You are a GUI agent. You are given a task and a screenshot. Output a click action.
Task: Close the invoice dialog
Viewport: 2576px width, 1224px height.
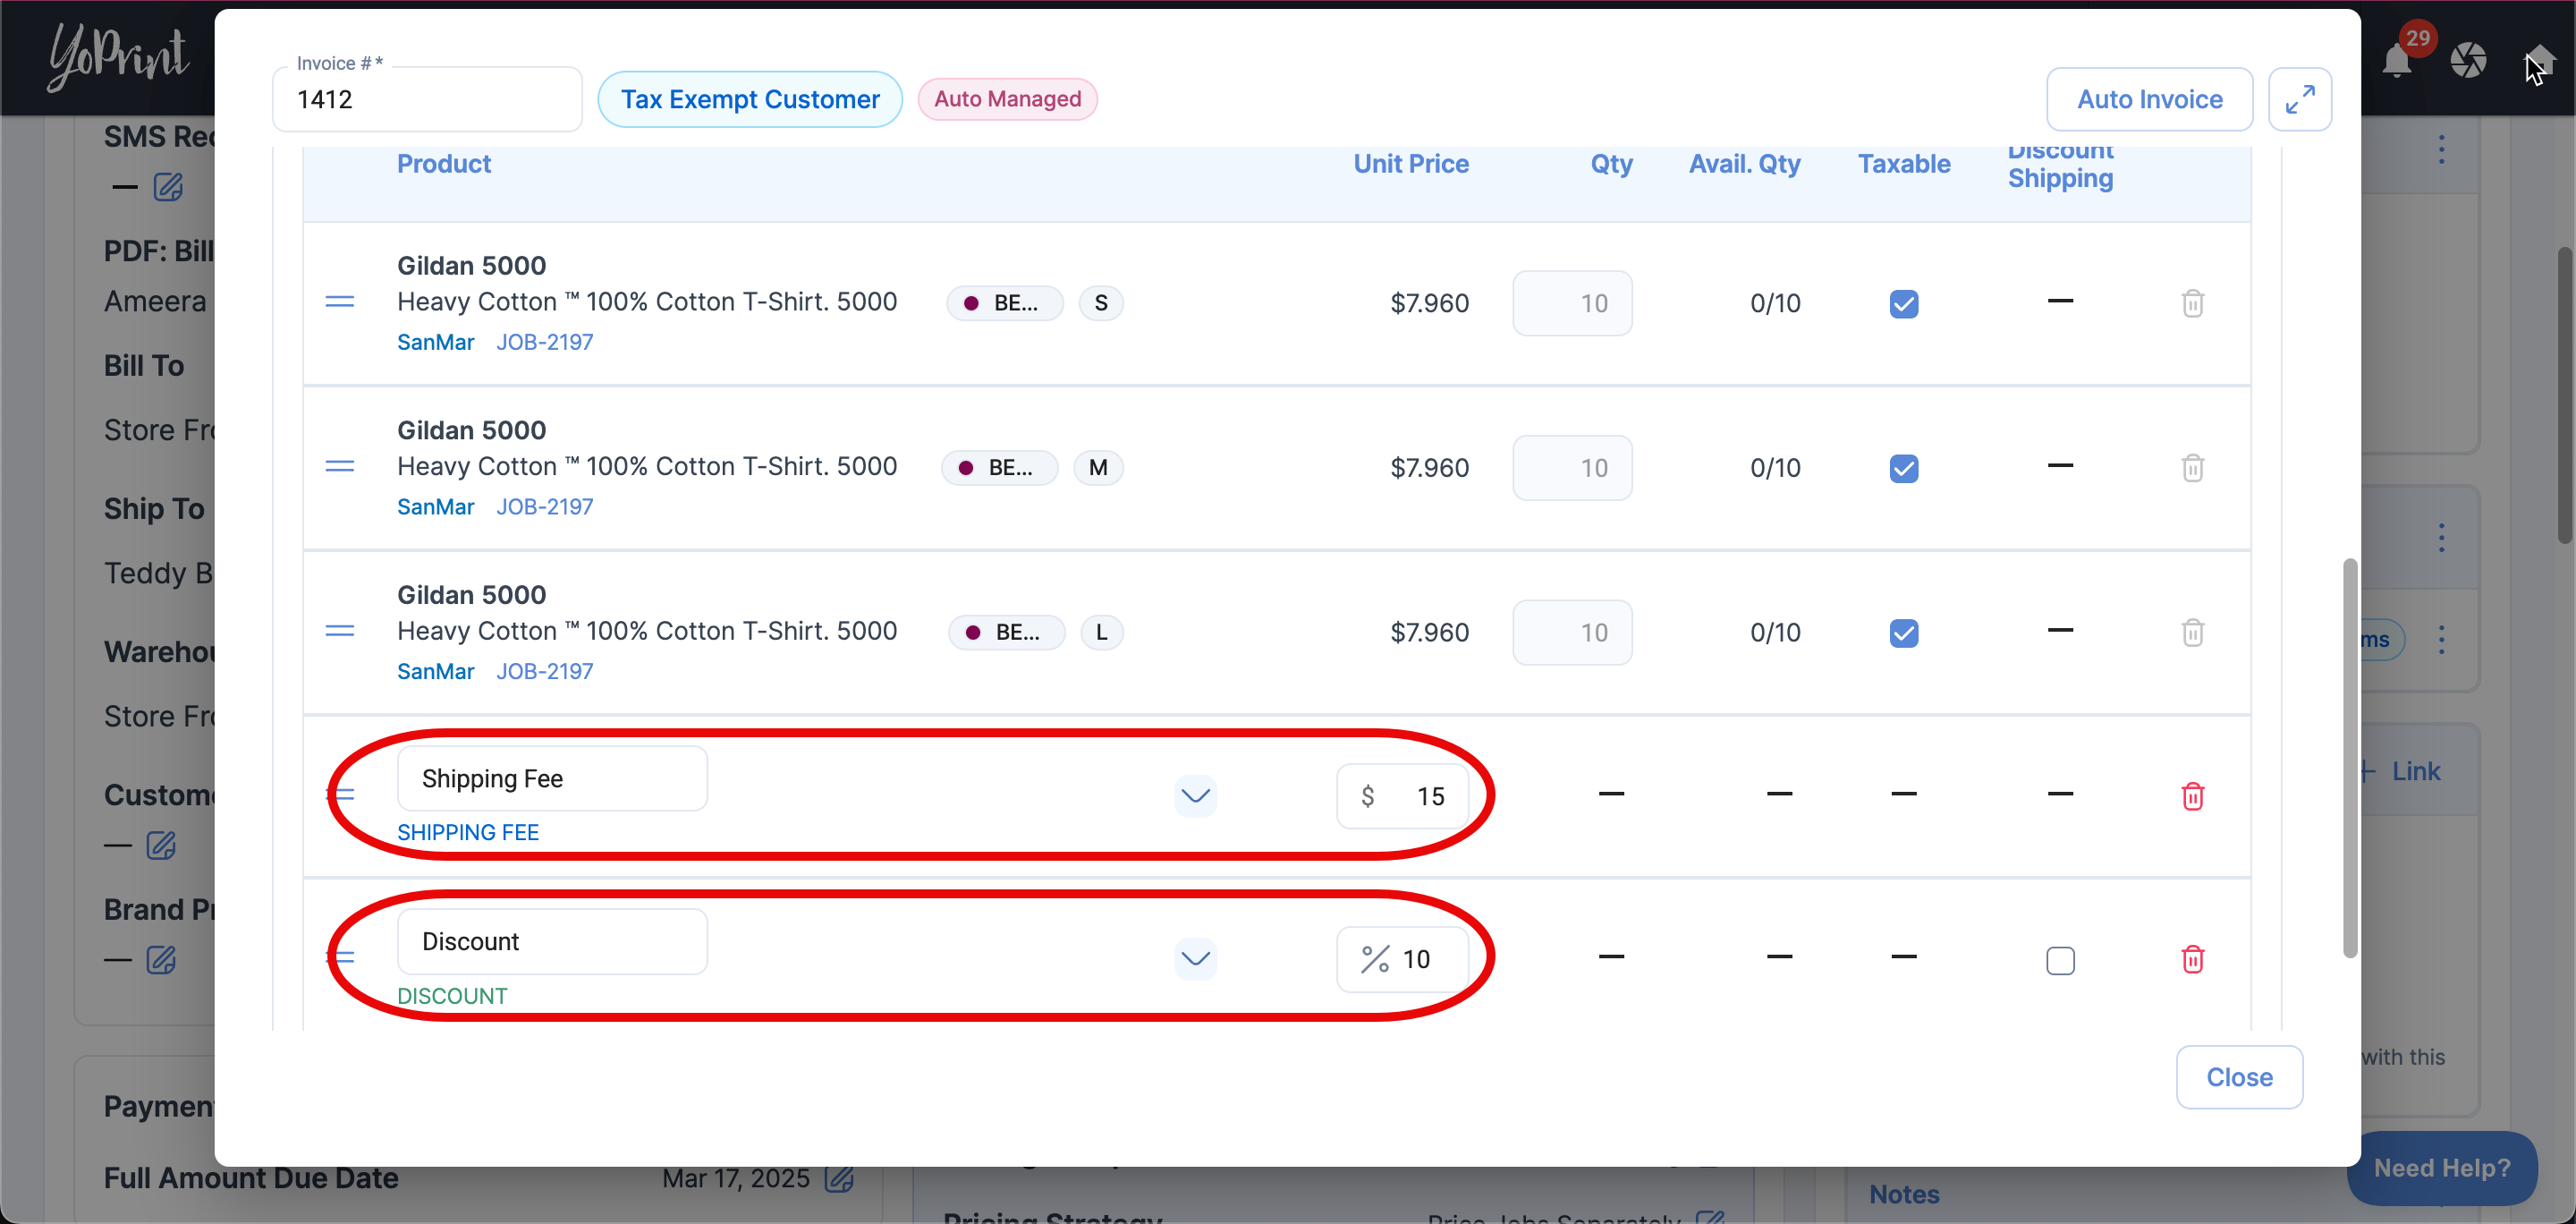tap(2239, 1077)
